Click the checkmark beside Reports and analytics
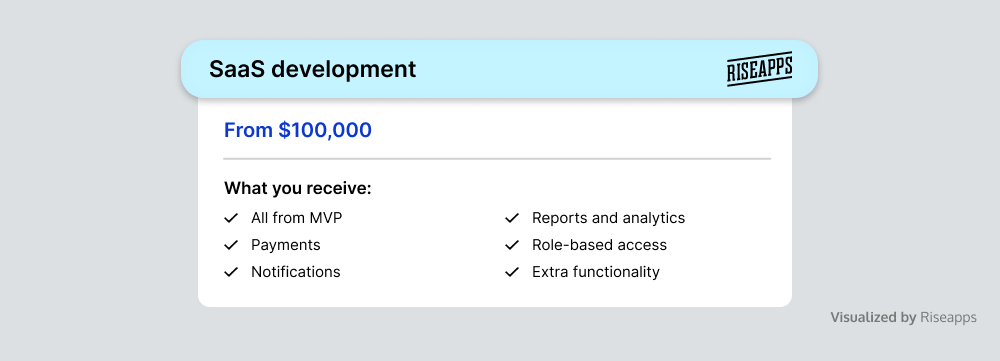Image resolution: width=1000 pixels, height=361 pixels. [512, 218]
